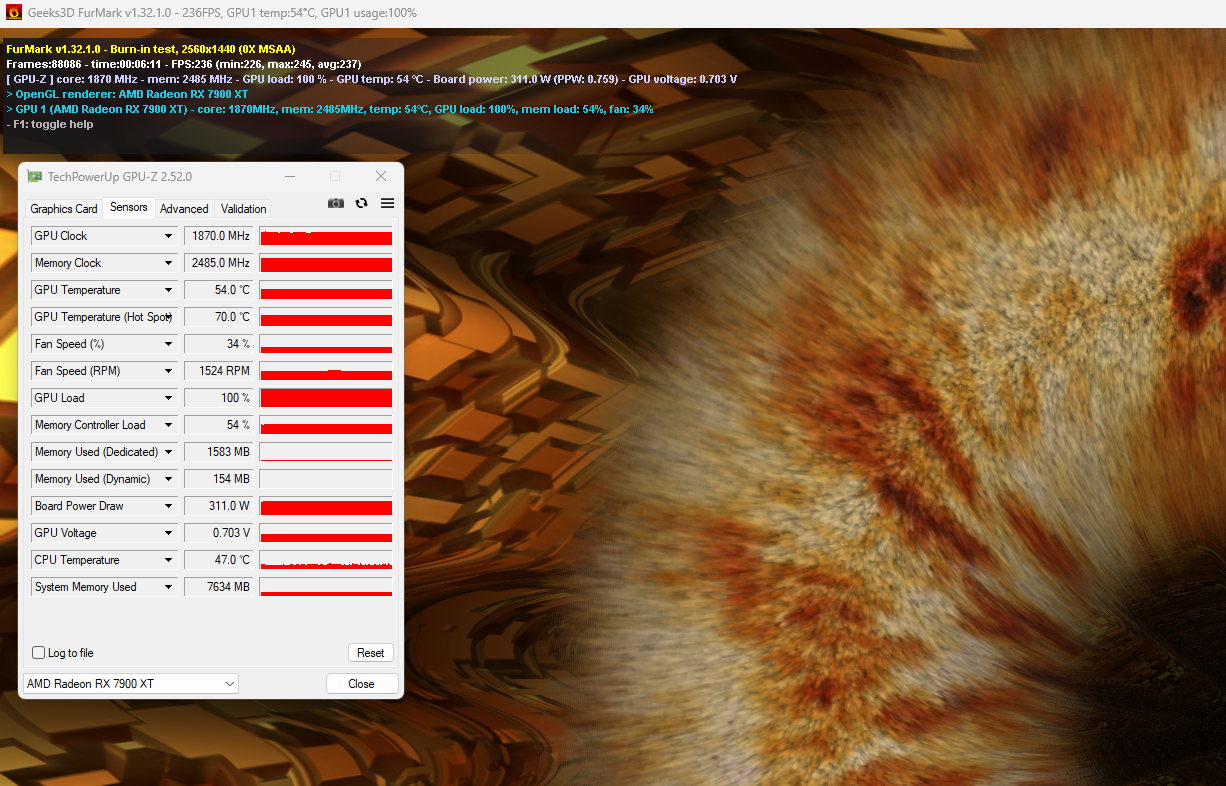1226x786 pixels.
Task: Open the Memory Controller Load dropdown
Action: [x=169, y=425]
